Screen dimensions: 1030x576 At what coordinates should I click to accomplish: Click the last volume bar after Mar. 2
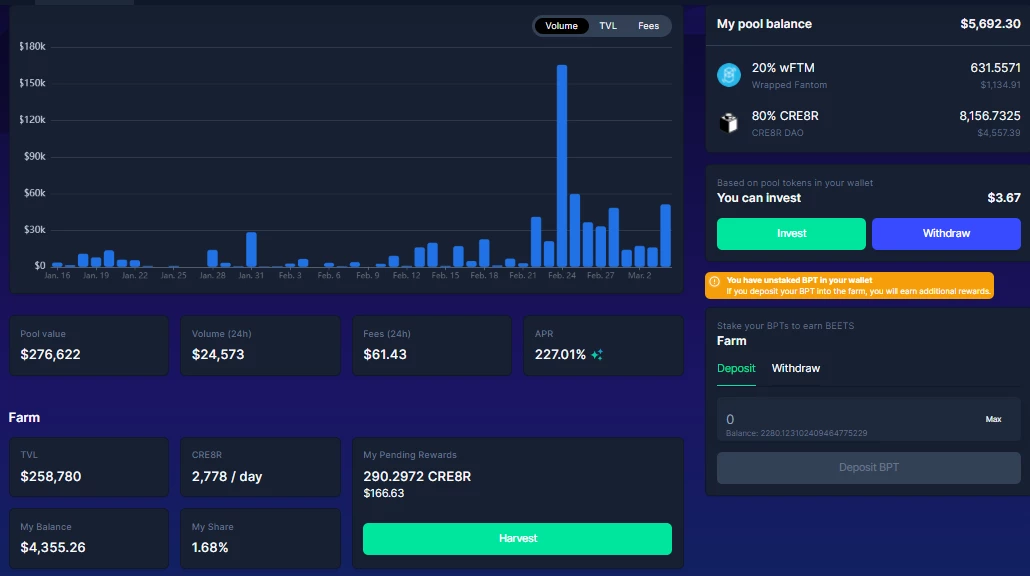tap(665, 236)
